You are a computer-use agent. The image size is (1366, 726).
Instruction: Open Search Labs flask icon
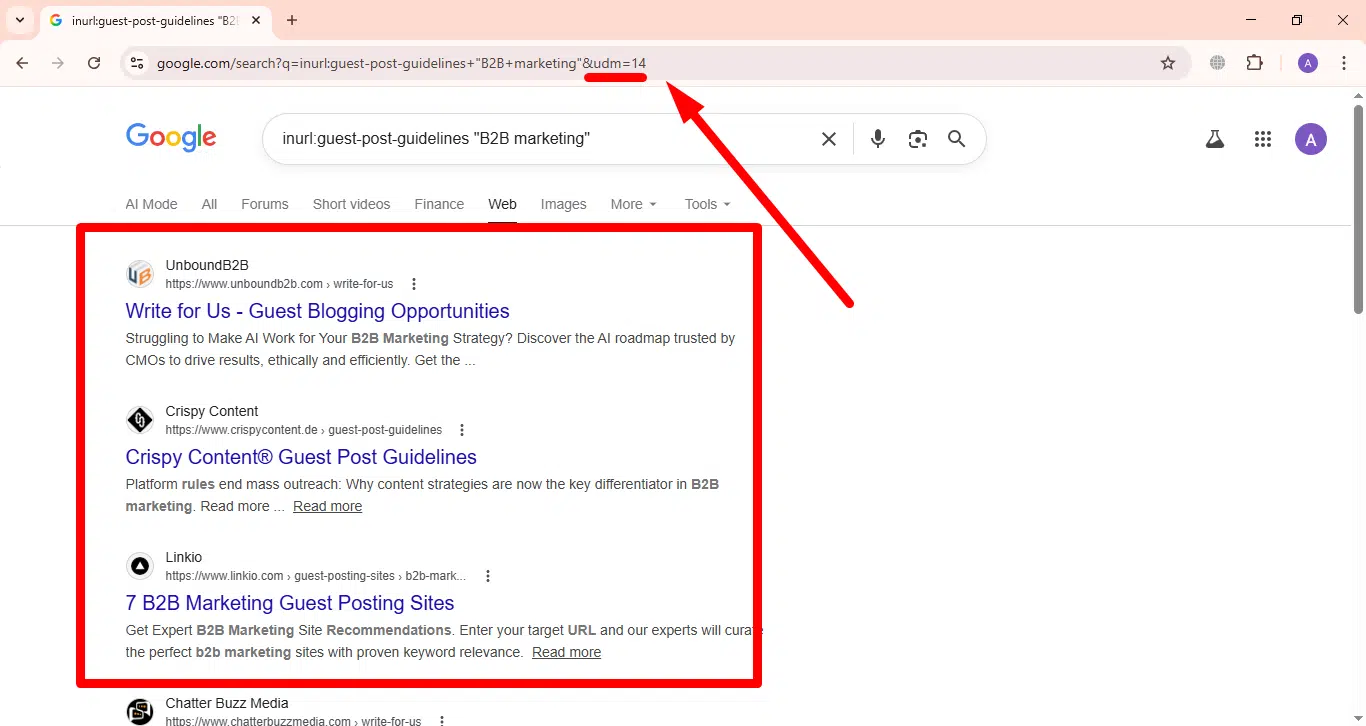(x=1215, y=140)
